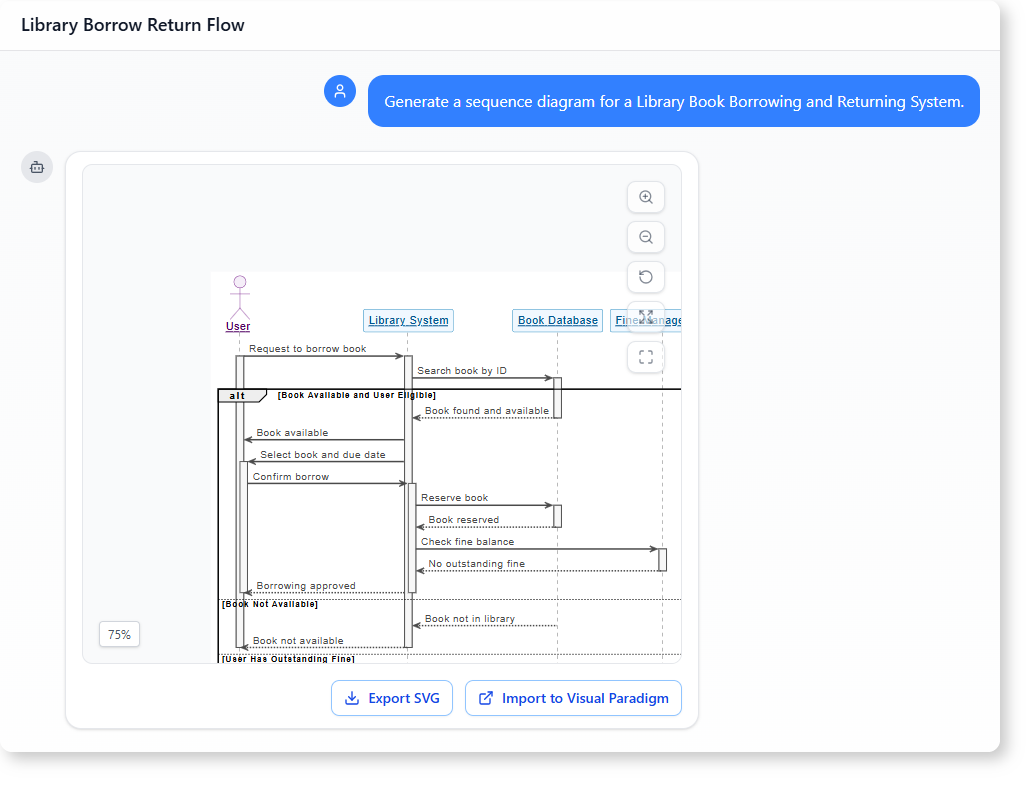Click the download icon inside Export SVG
Screen dimensions: 1028x788
tap(351, 698)
